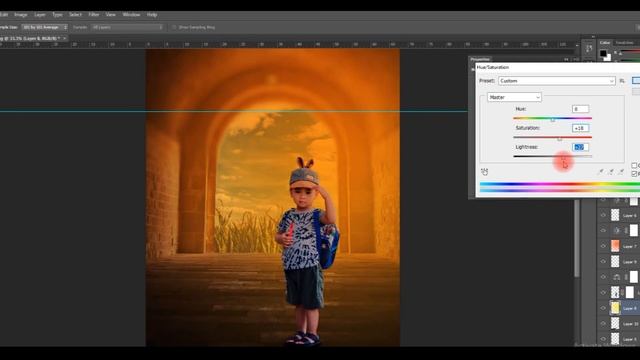This screenshot has width=640, height=360.
Task: Click the masked boy layer thumbnail above Layer 8
Action: (x=615, y=292)
